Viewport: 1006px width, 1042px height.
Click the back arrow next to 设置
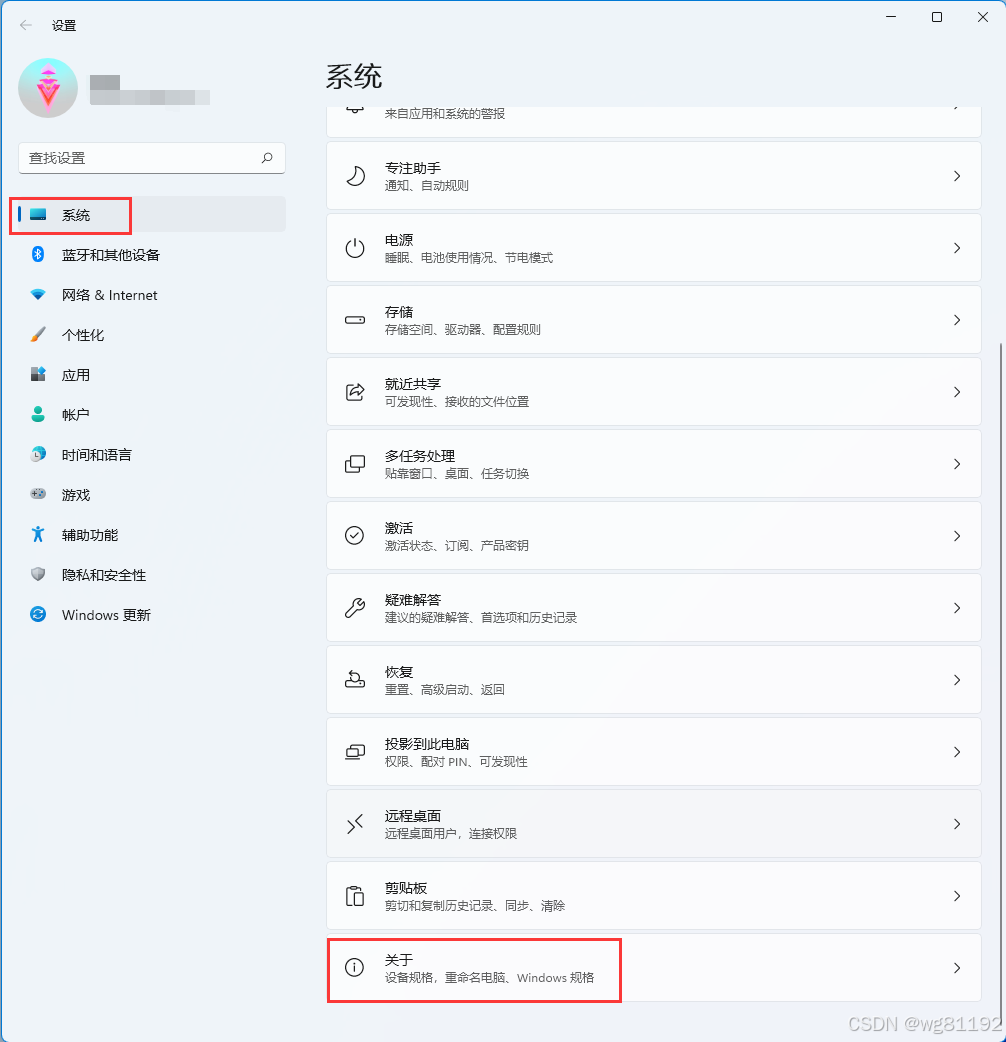click(x=26, y=25)
